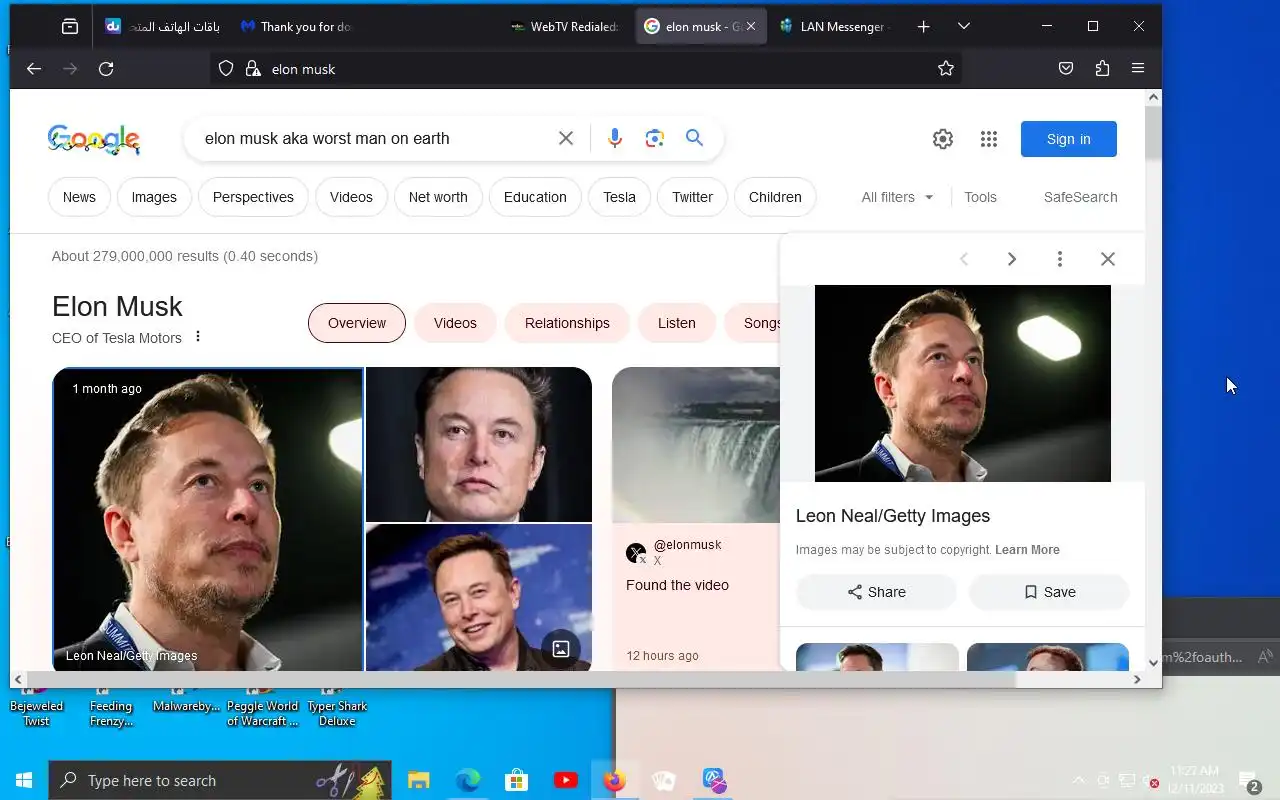The width and height of the screenshot is (1280, 800).
Task: Switch to the WebTV Redialed tab
Action: coord(564,27)
